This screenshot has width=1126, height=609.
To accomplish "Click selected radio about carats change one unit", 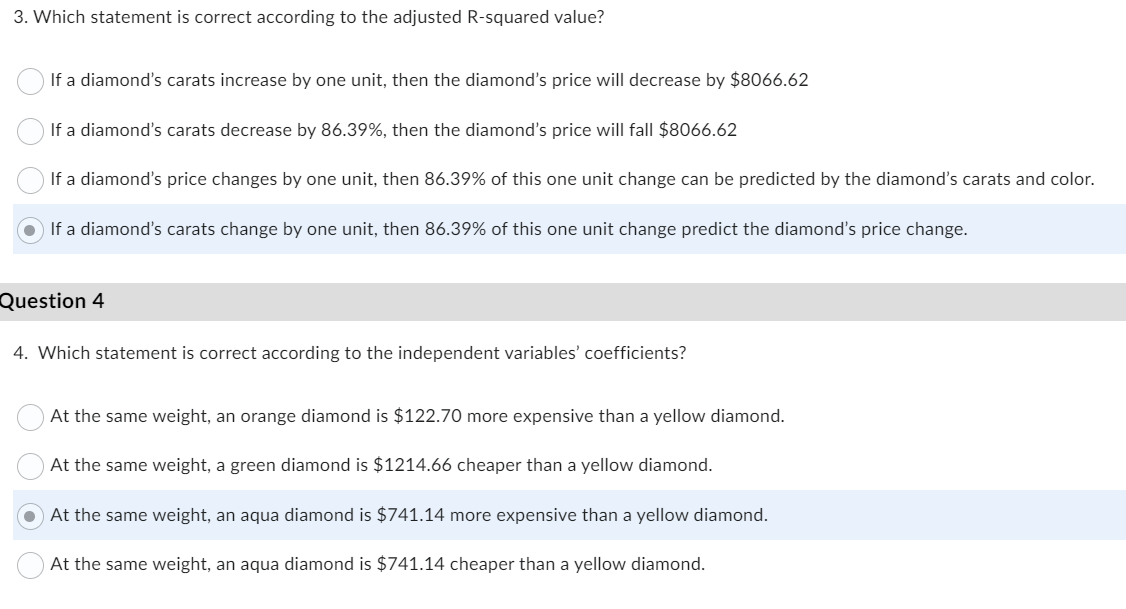I will 30,230.
